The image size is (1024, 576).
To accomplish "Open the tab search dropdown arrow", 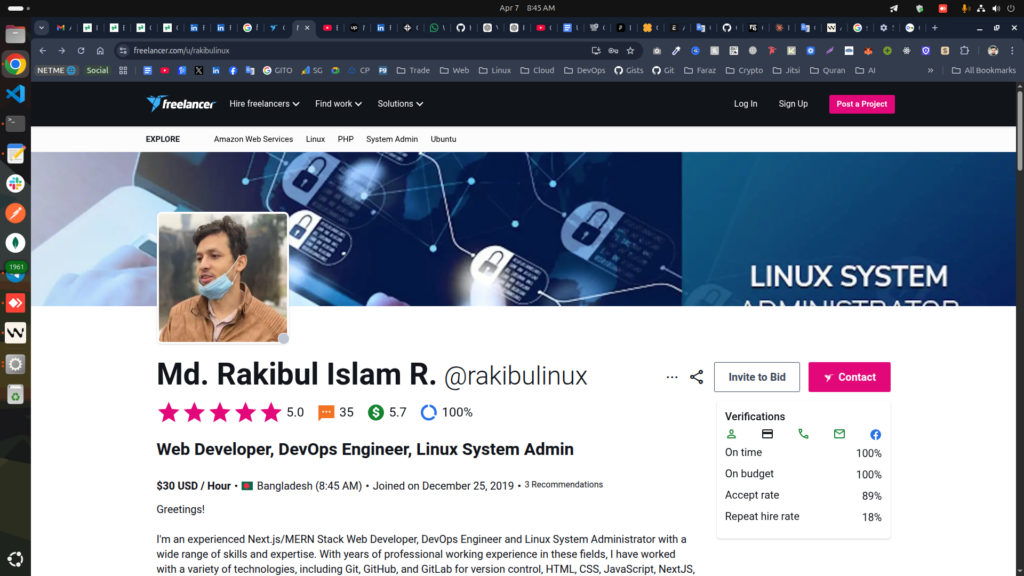I will click(41, 27).
